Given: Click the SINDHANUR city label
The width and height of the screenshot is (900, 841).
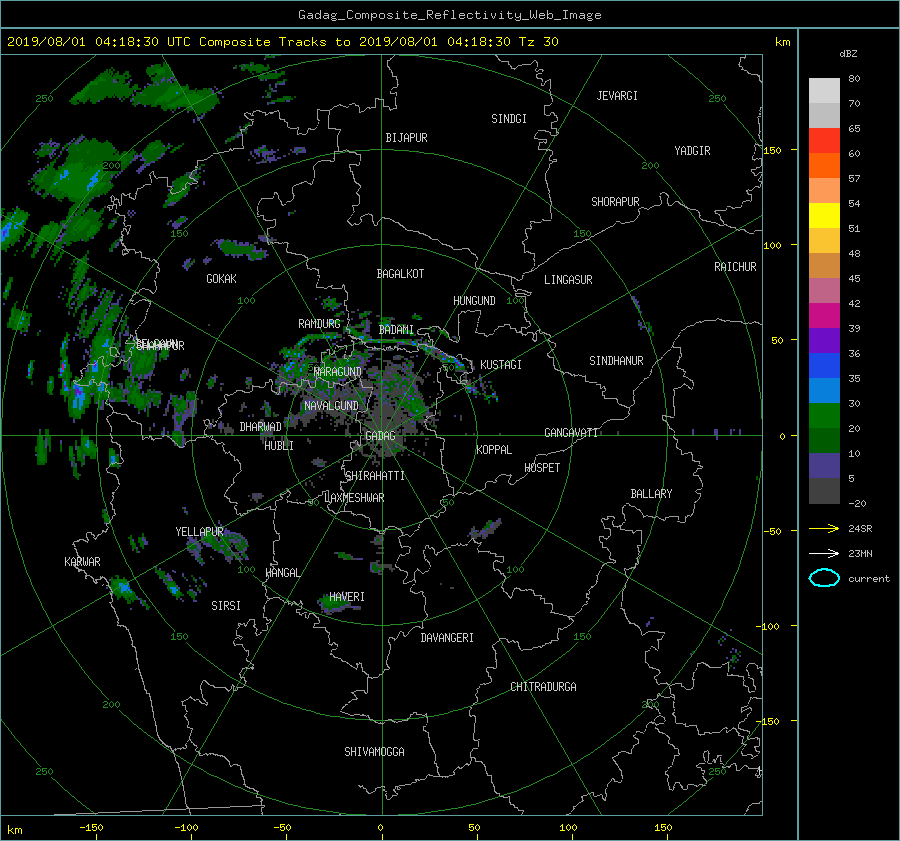Looking at the screenshot, I should click(x=616, y=361).
